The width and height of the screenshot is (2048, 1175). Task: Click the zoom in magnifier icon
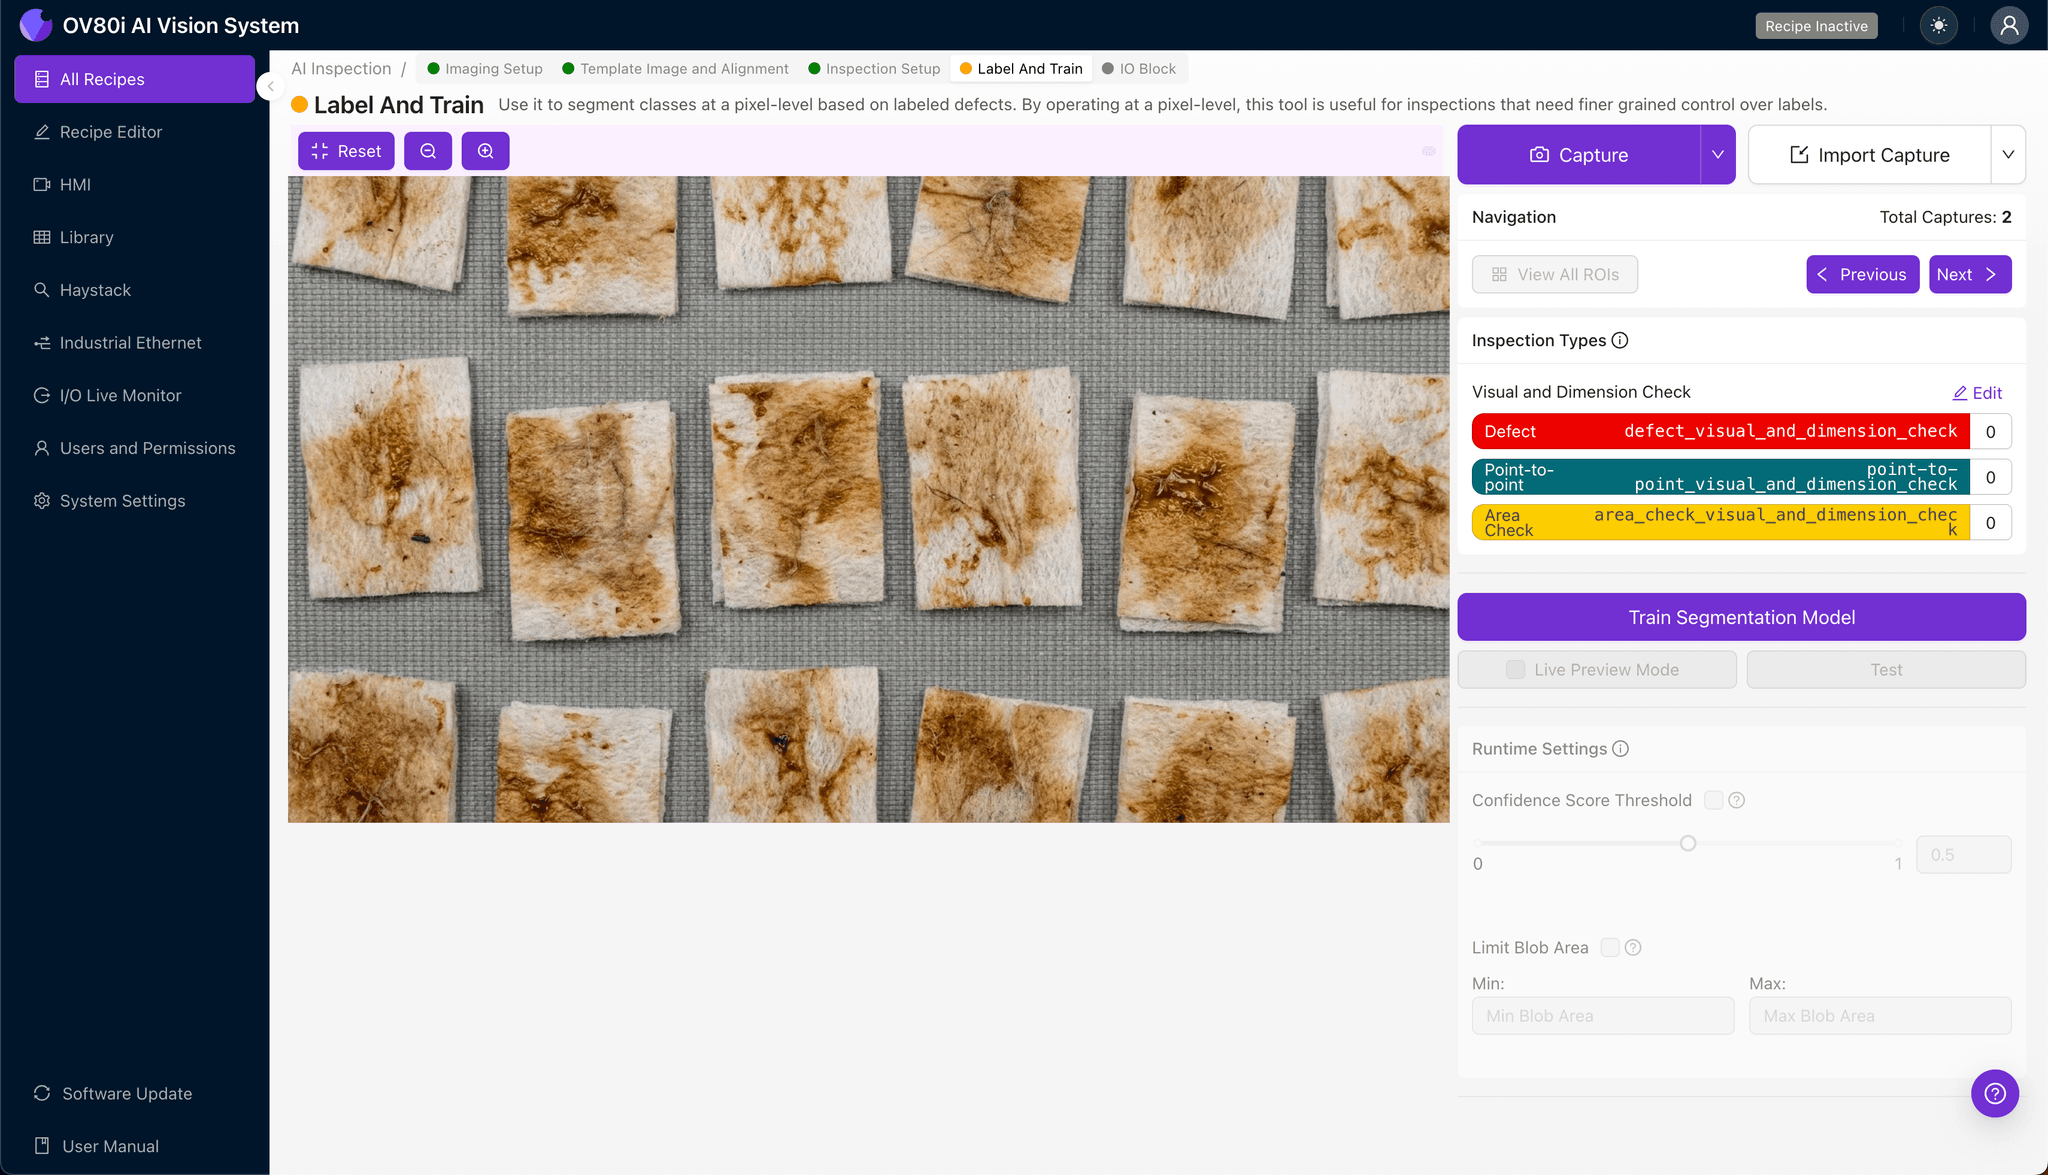tap(485, 151)
